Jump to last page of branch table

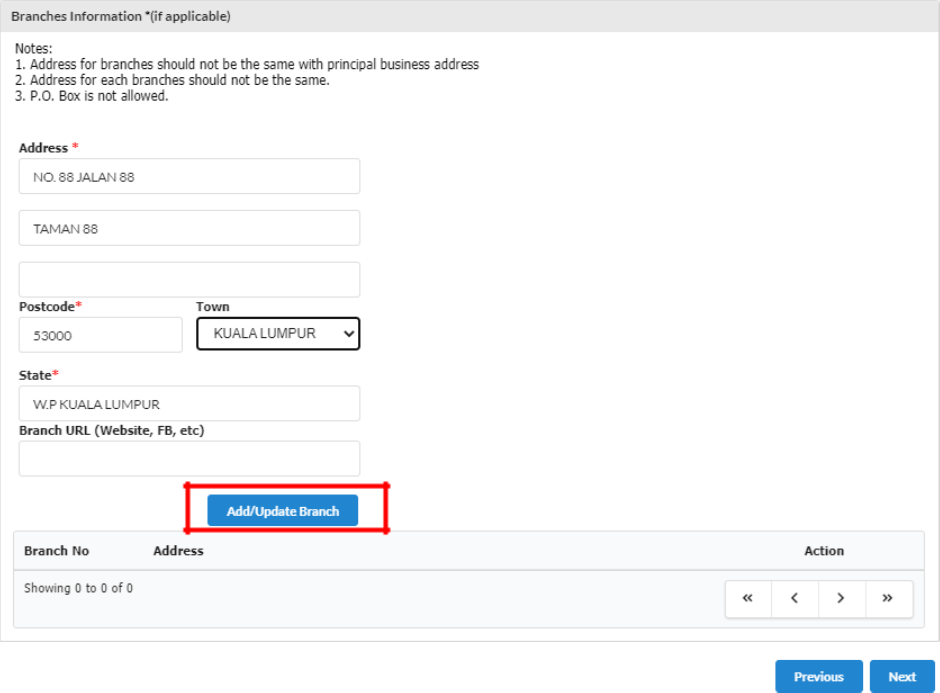click(888, 598)
